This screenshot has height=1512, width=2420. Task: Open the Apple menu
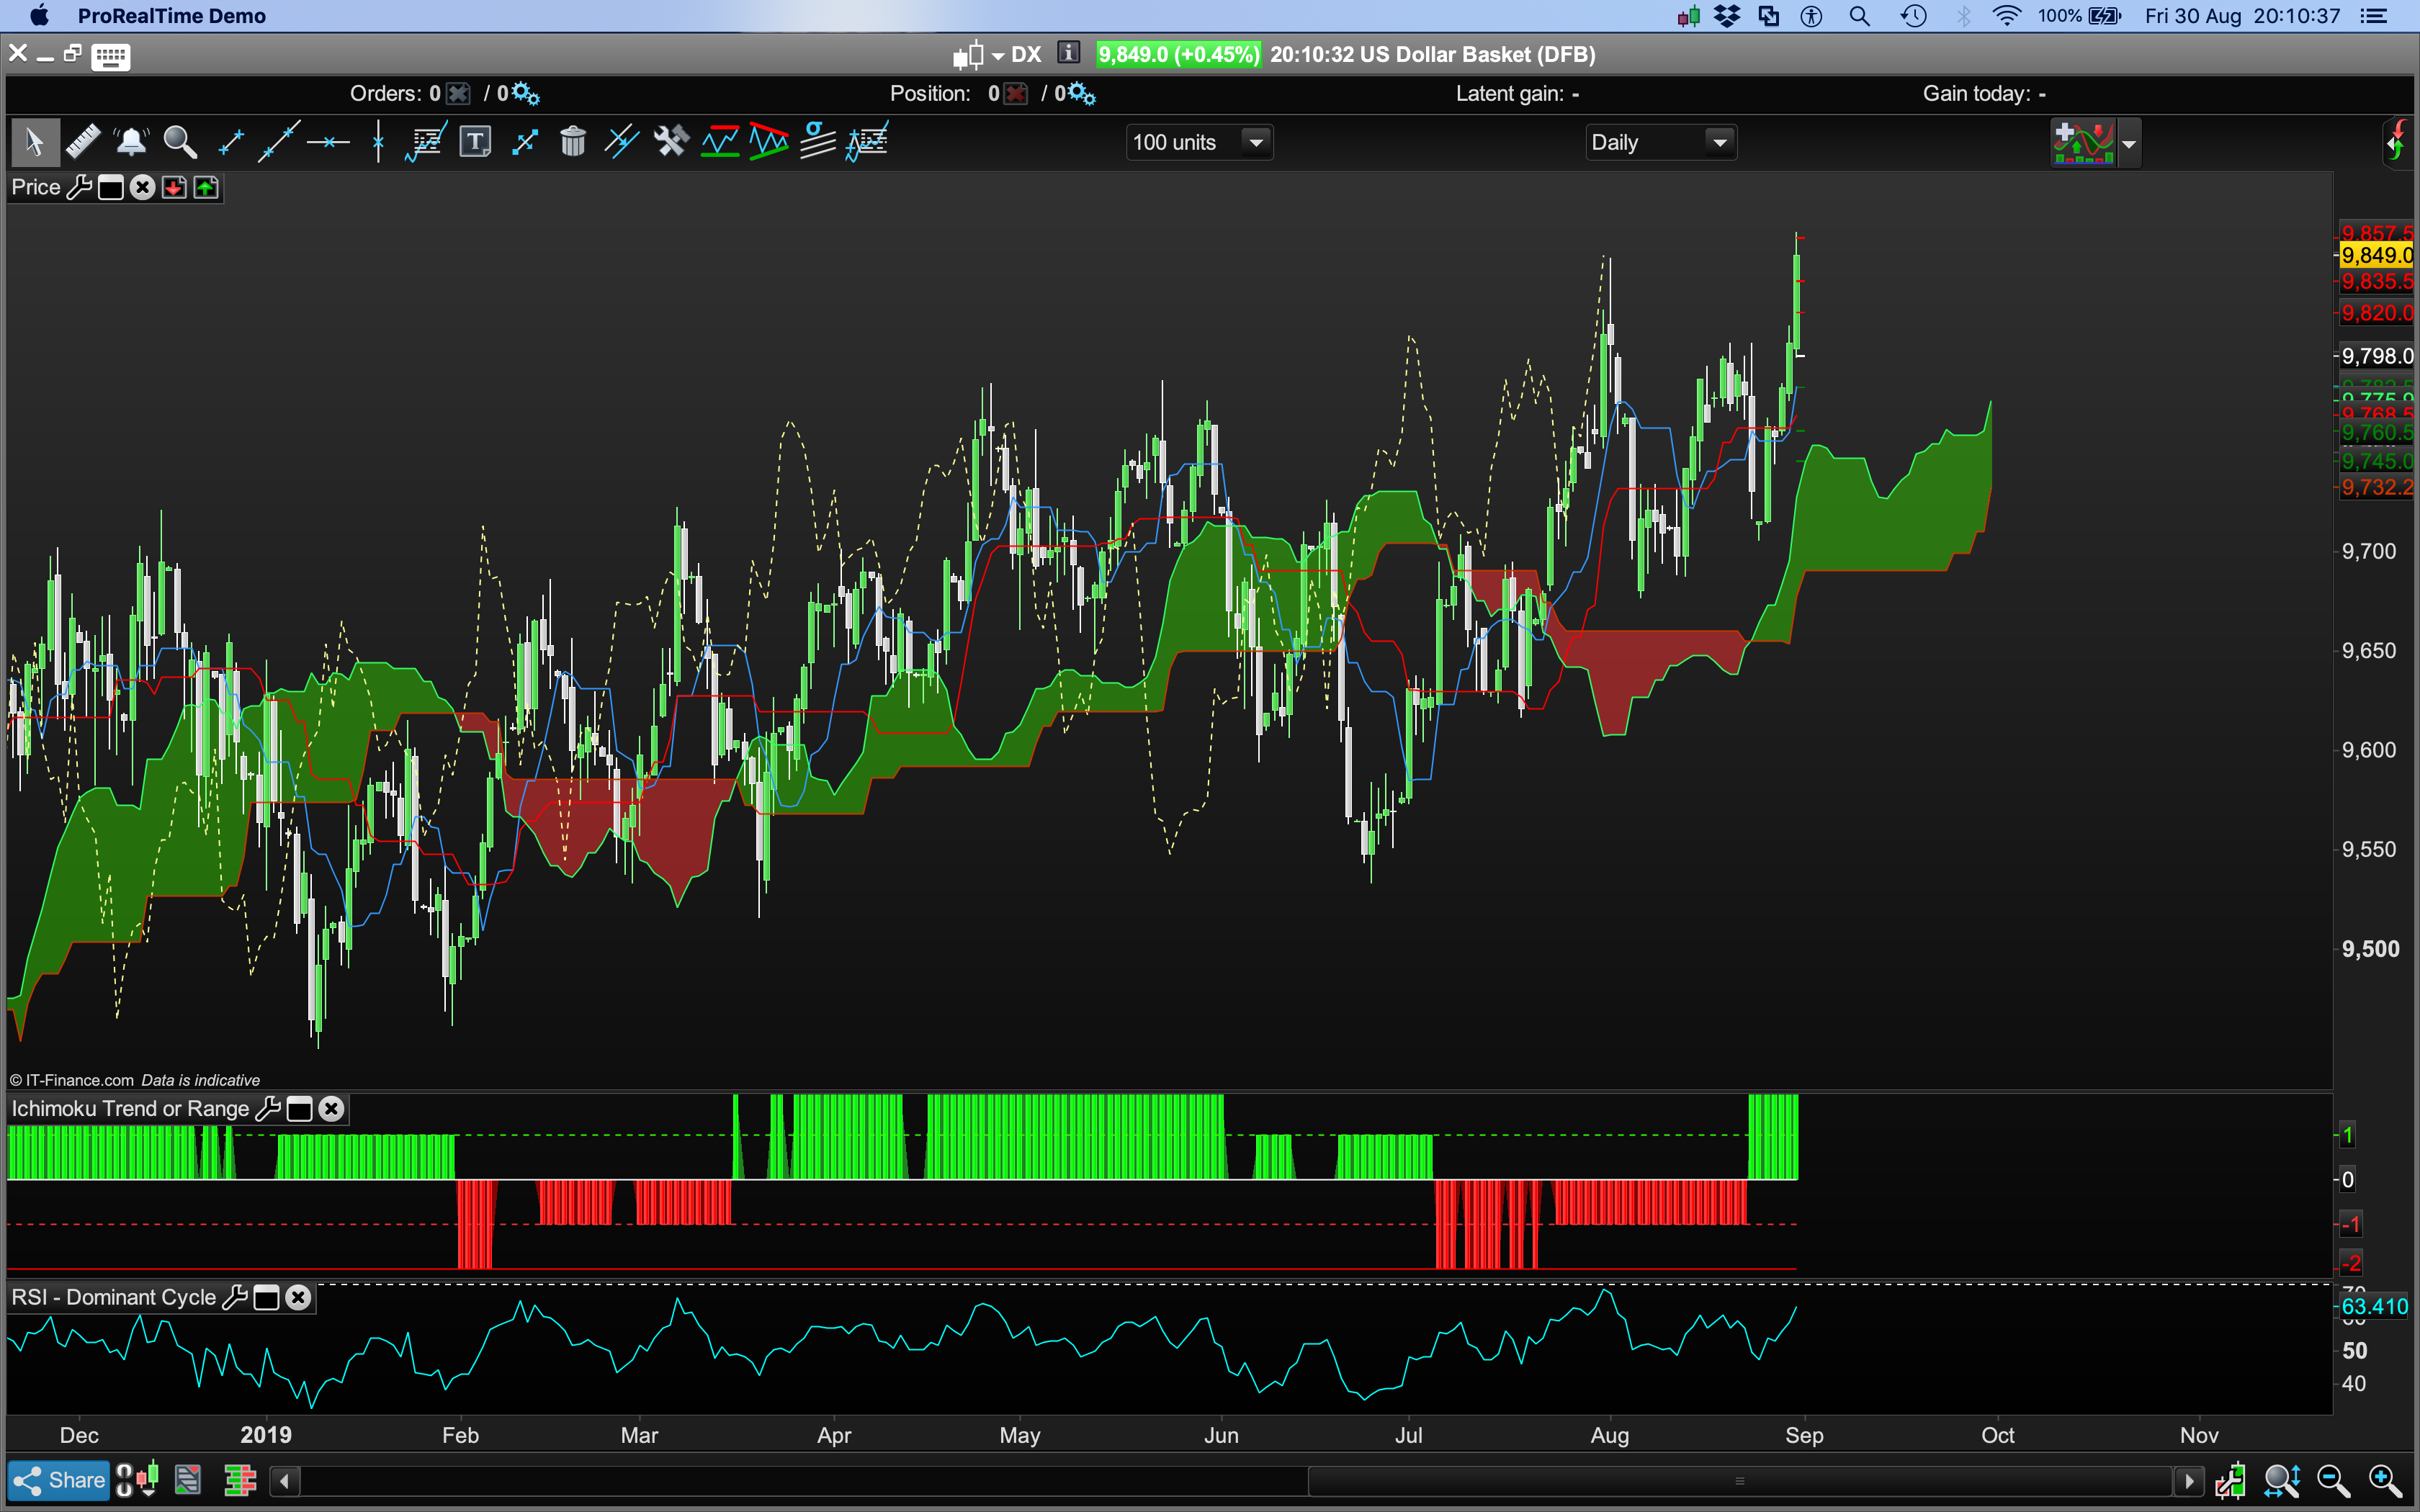click(x=39, y=16)
